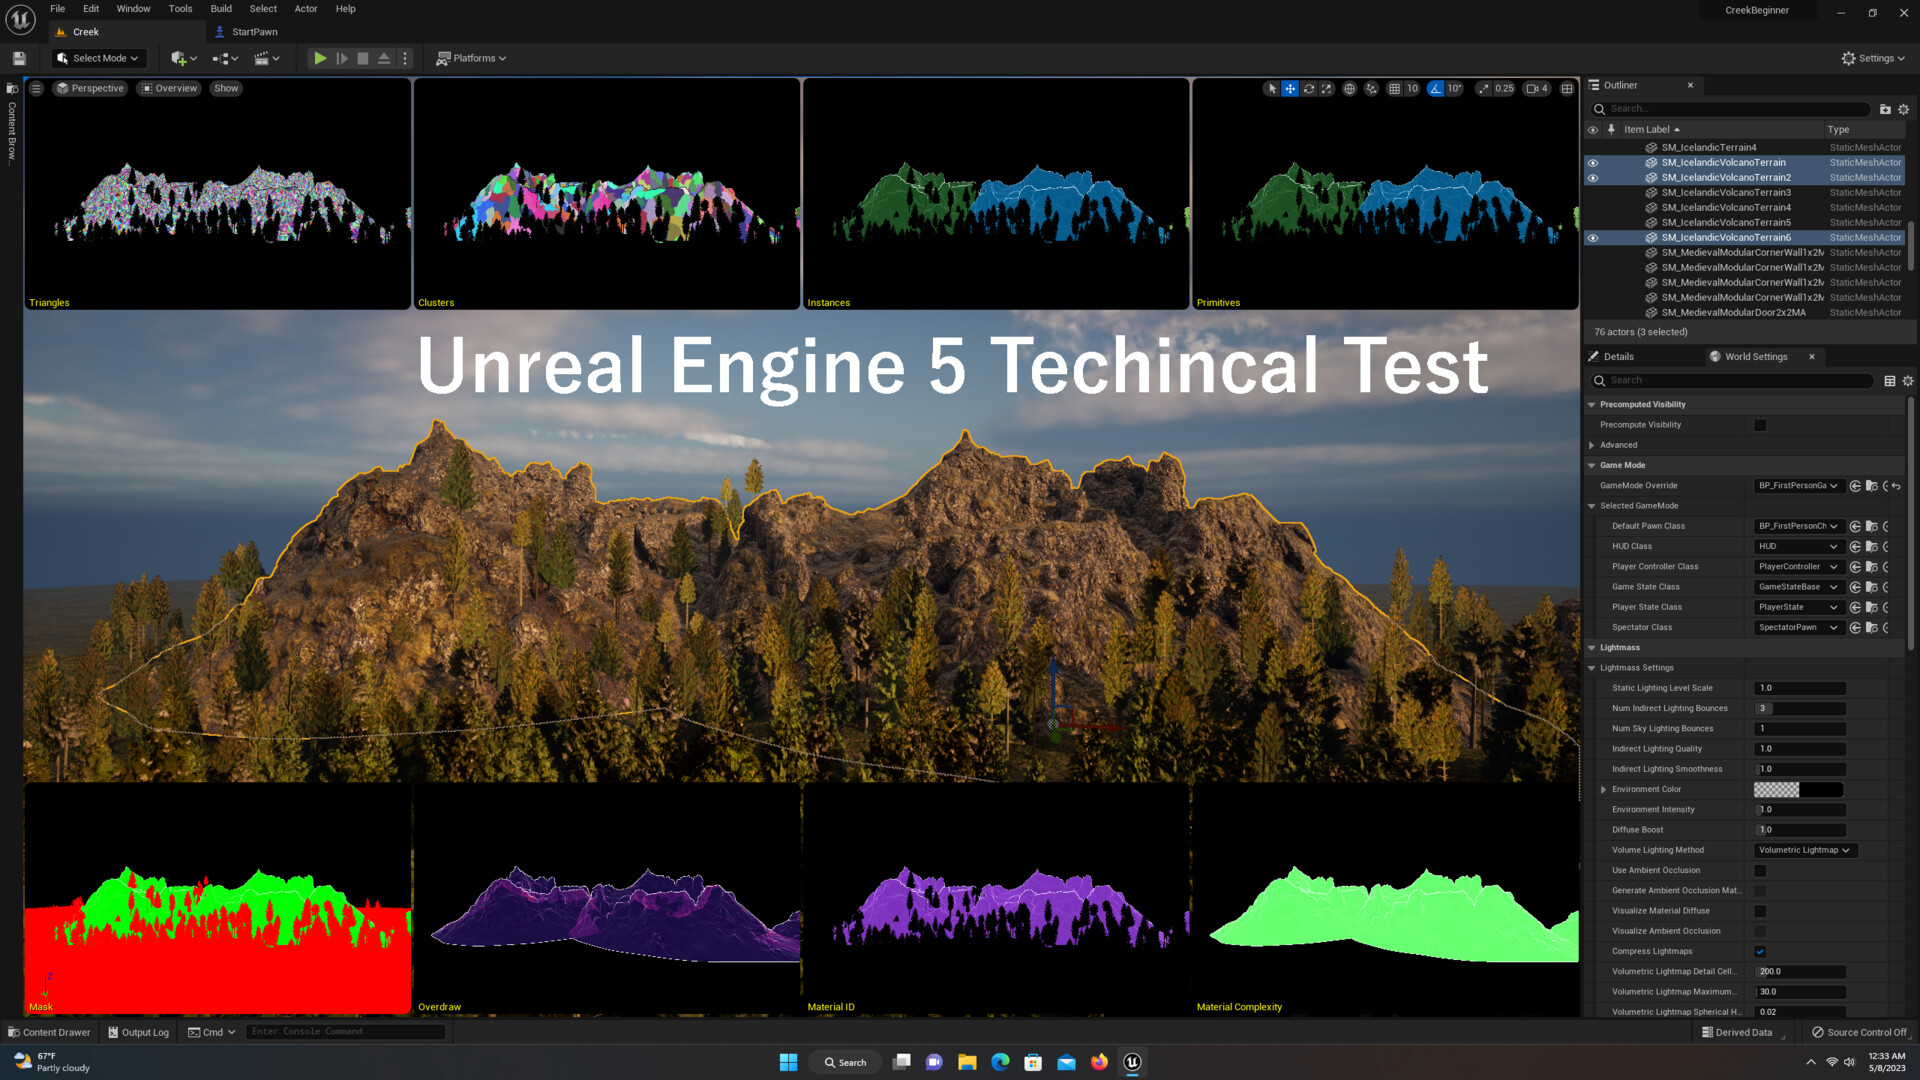
Task: Open camera speed setting in viewport
Action: pyautogui.click(x=1537, y=89)
